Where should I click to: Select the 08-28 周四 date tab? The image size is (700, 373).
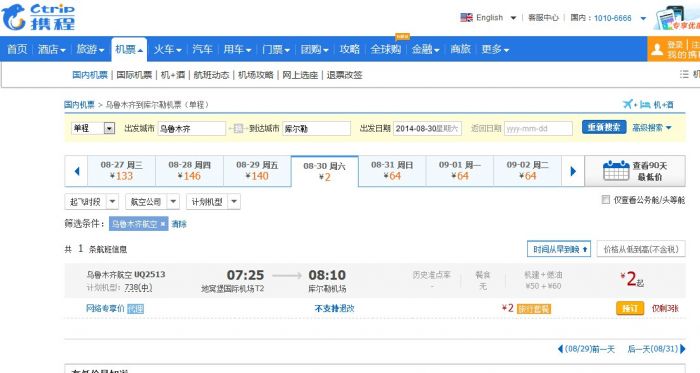coord(189,171)
